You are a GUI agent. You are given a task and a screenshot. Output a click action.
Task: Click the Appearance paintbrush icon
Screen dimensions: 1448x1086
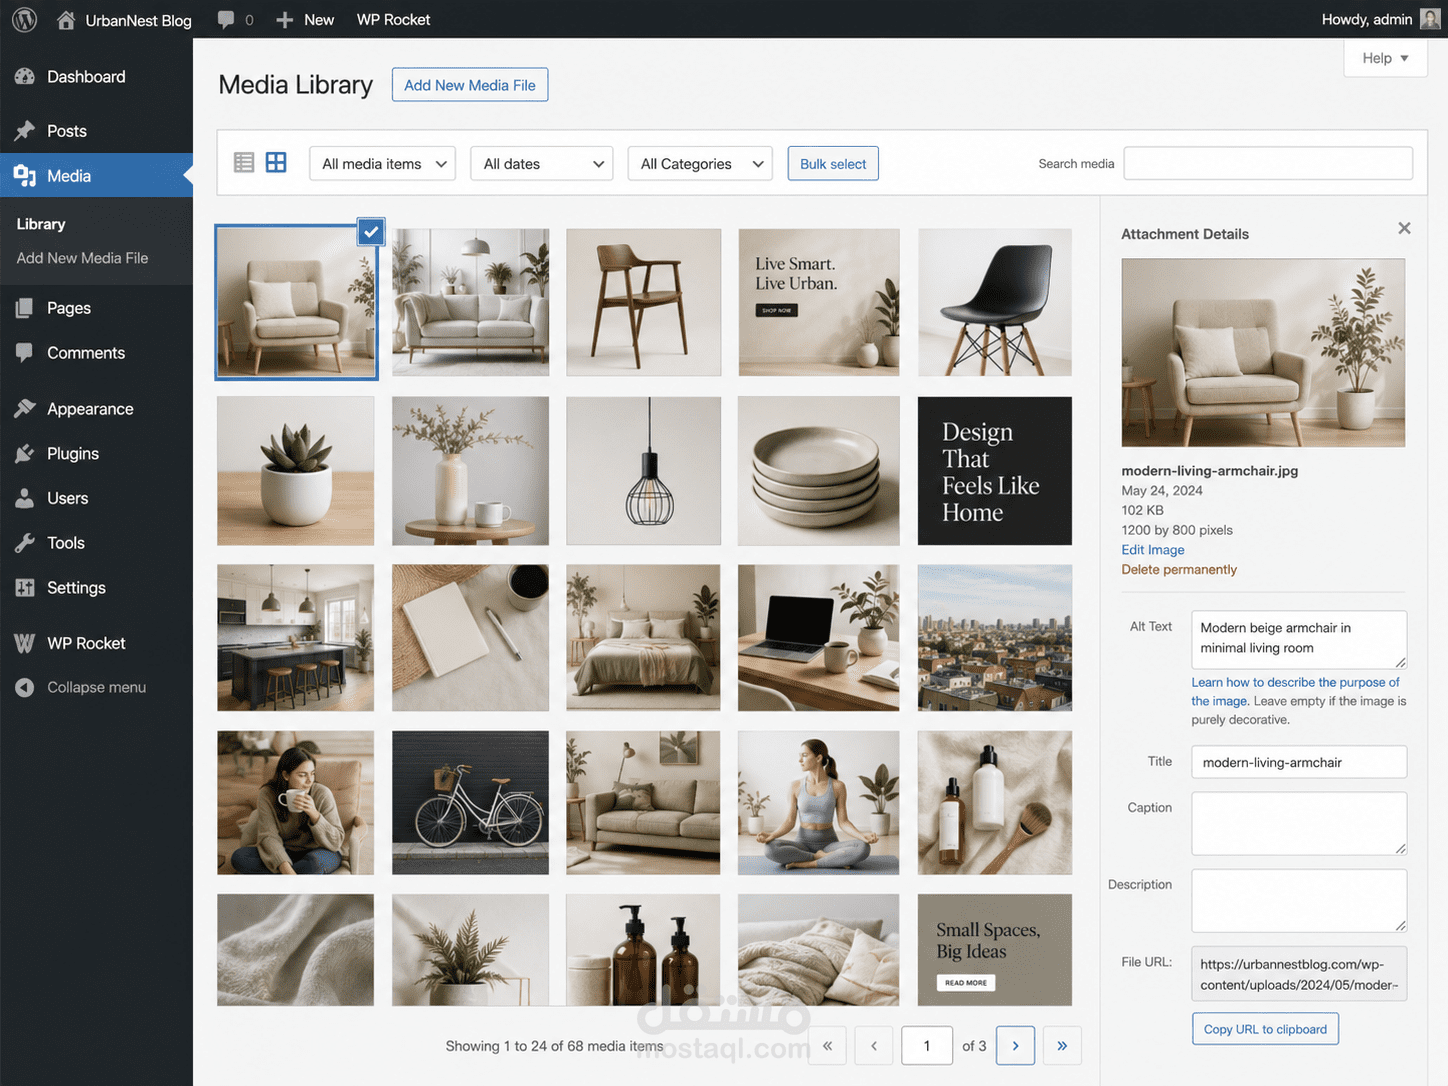pos(25,408)
